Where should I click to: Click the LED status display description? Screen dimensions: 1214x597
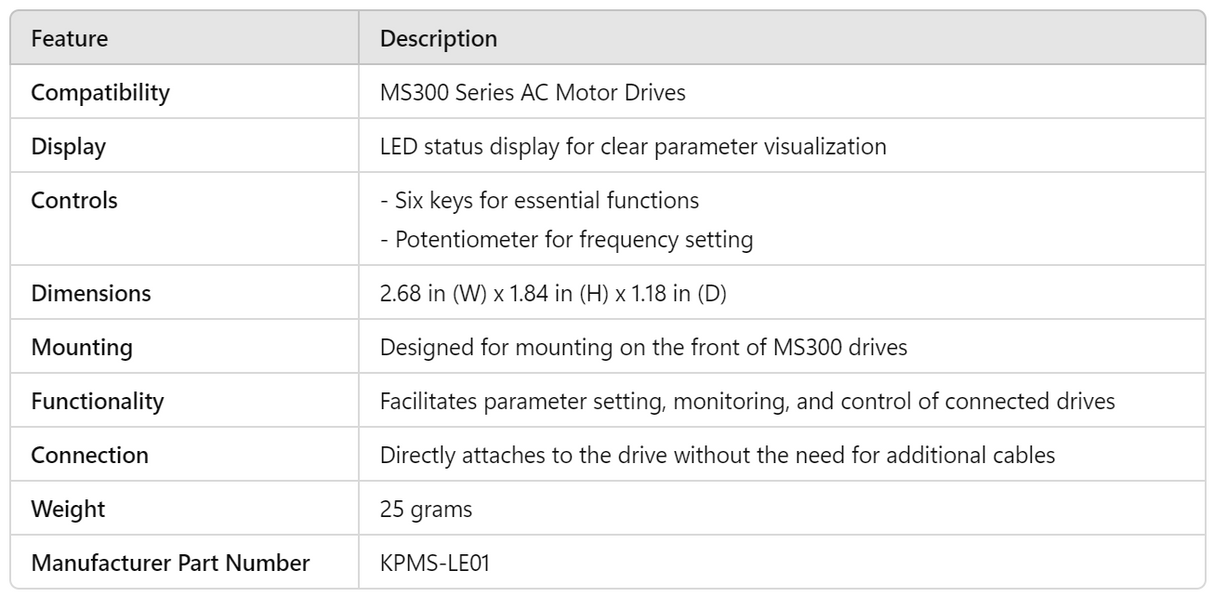pos(632,147)
